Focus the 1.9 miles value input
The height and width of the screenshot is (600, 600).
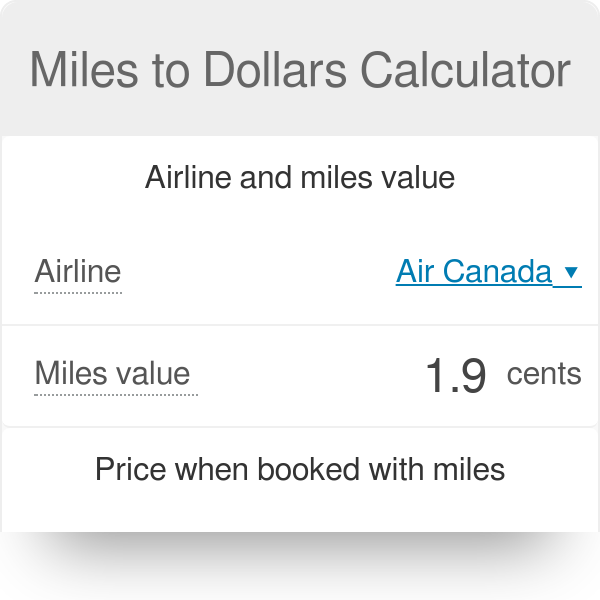(x=455, y=375)
